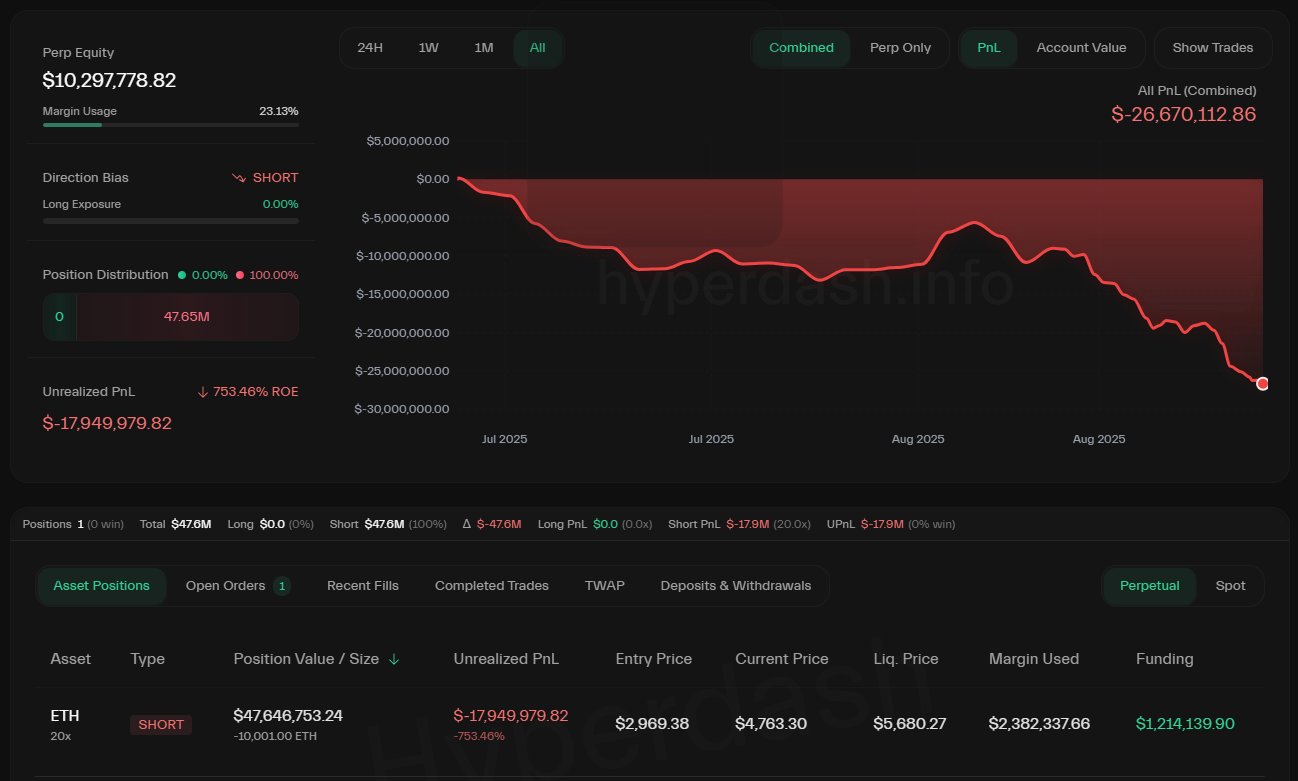Show PnL chart mode
The image size is (1298, 781).
[x=990, y=48]
